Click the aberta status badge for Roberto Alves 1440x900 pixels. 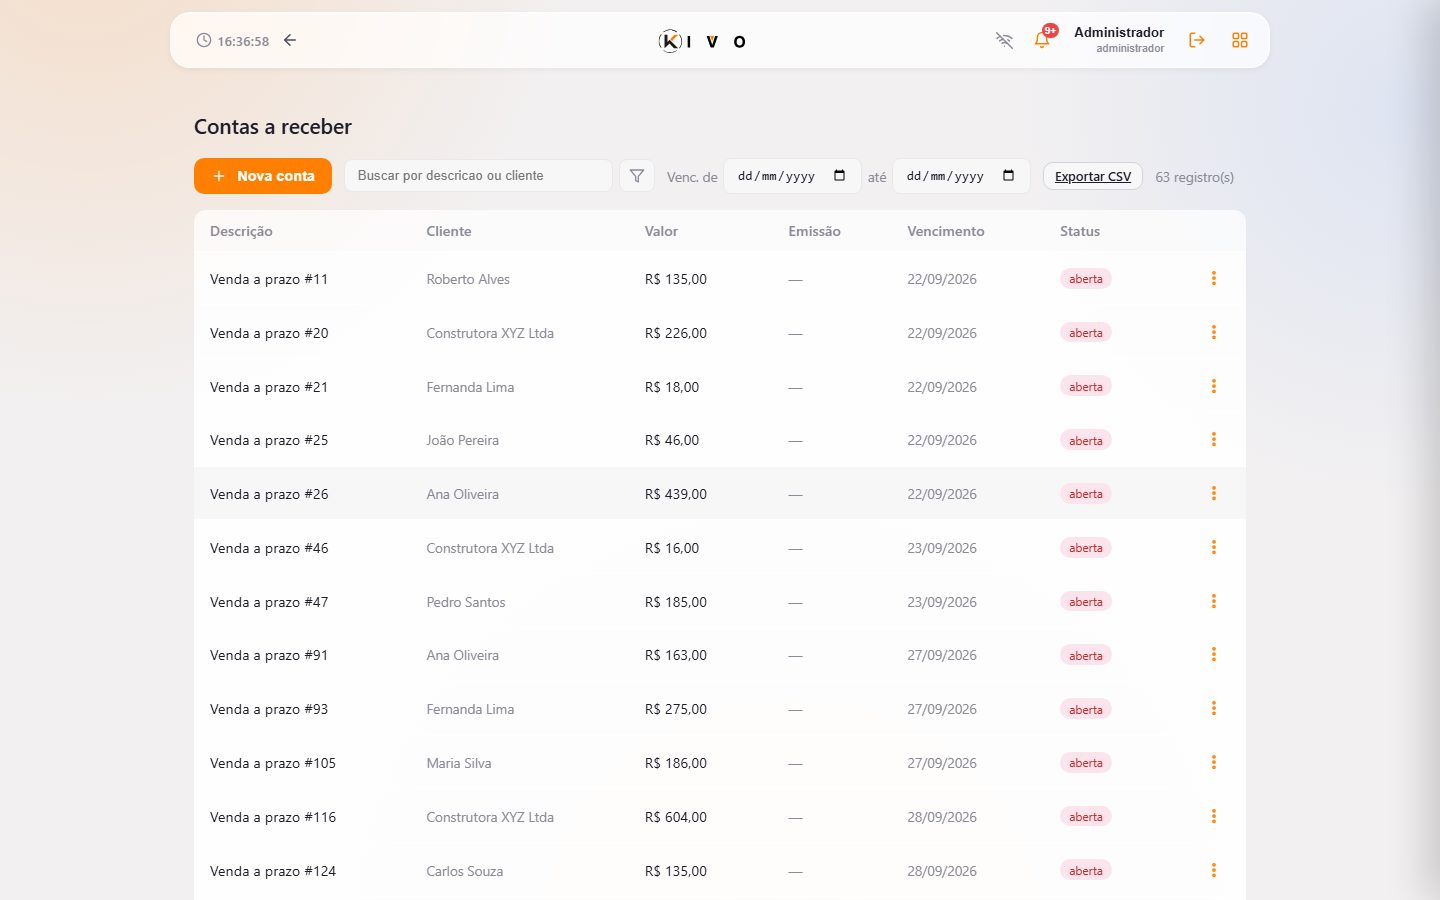(1085, 279)
